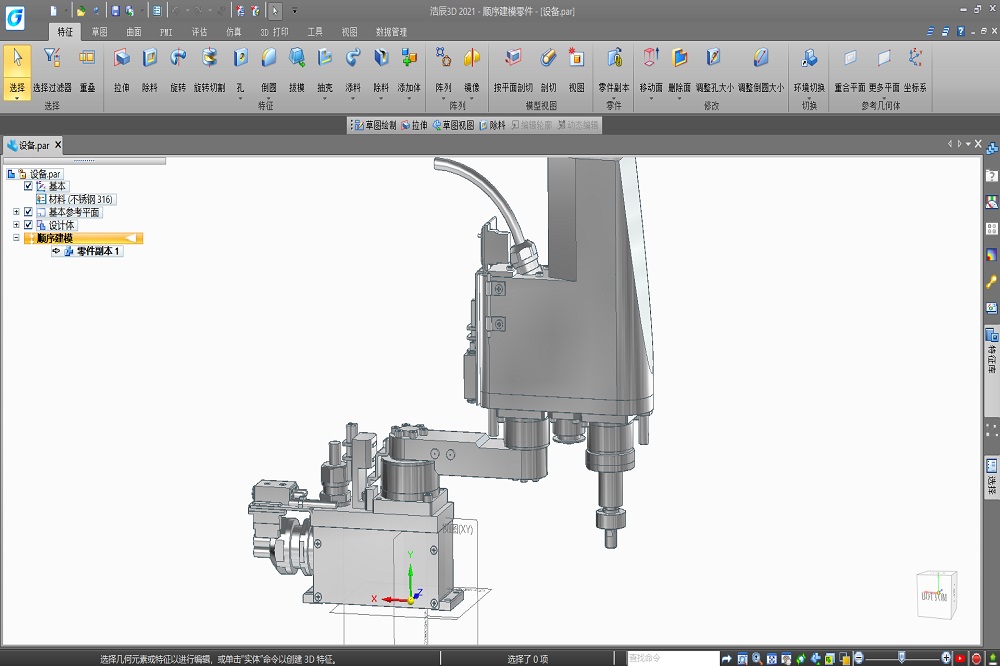The height and width of the screenshot is (666, 1000).
Task: Toggle the 设计体 checkbox
Action: tap(29, 225)
